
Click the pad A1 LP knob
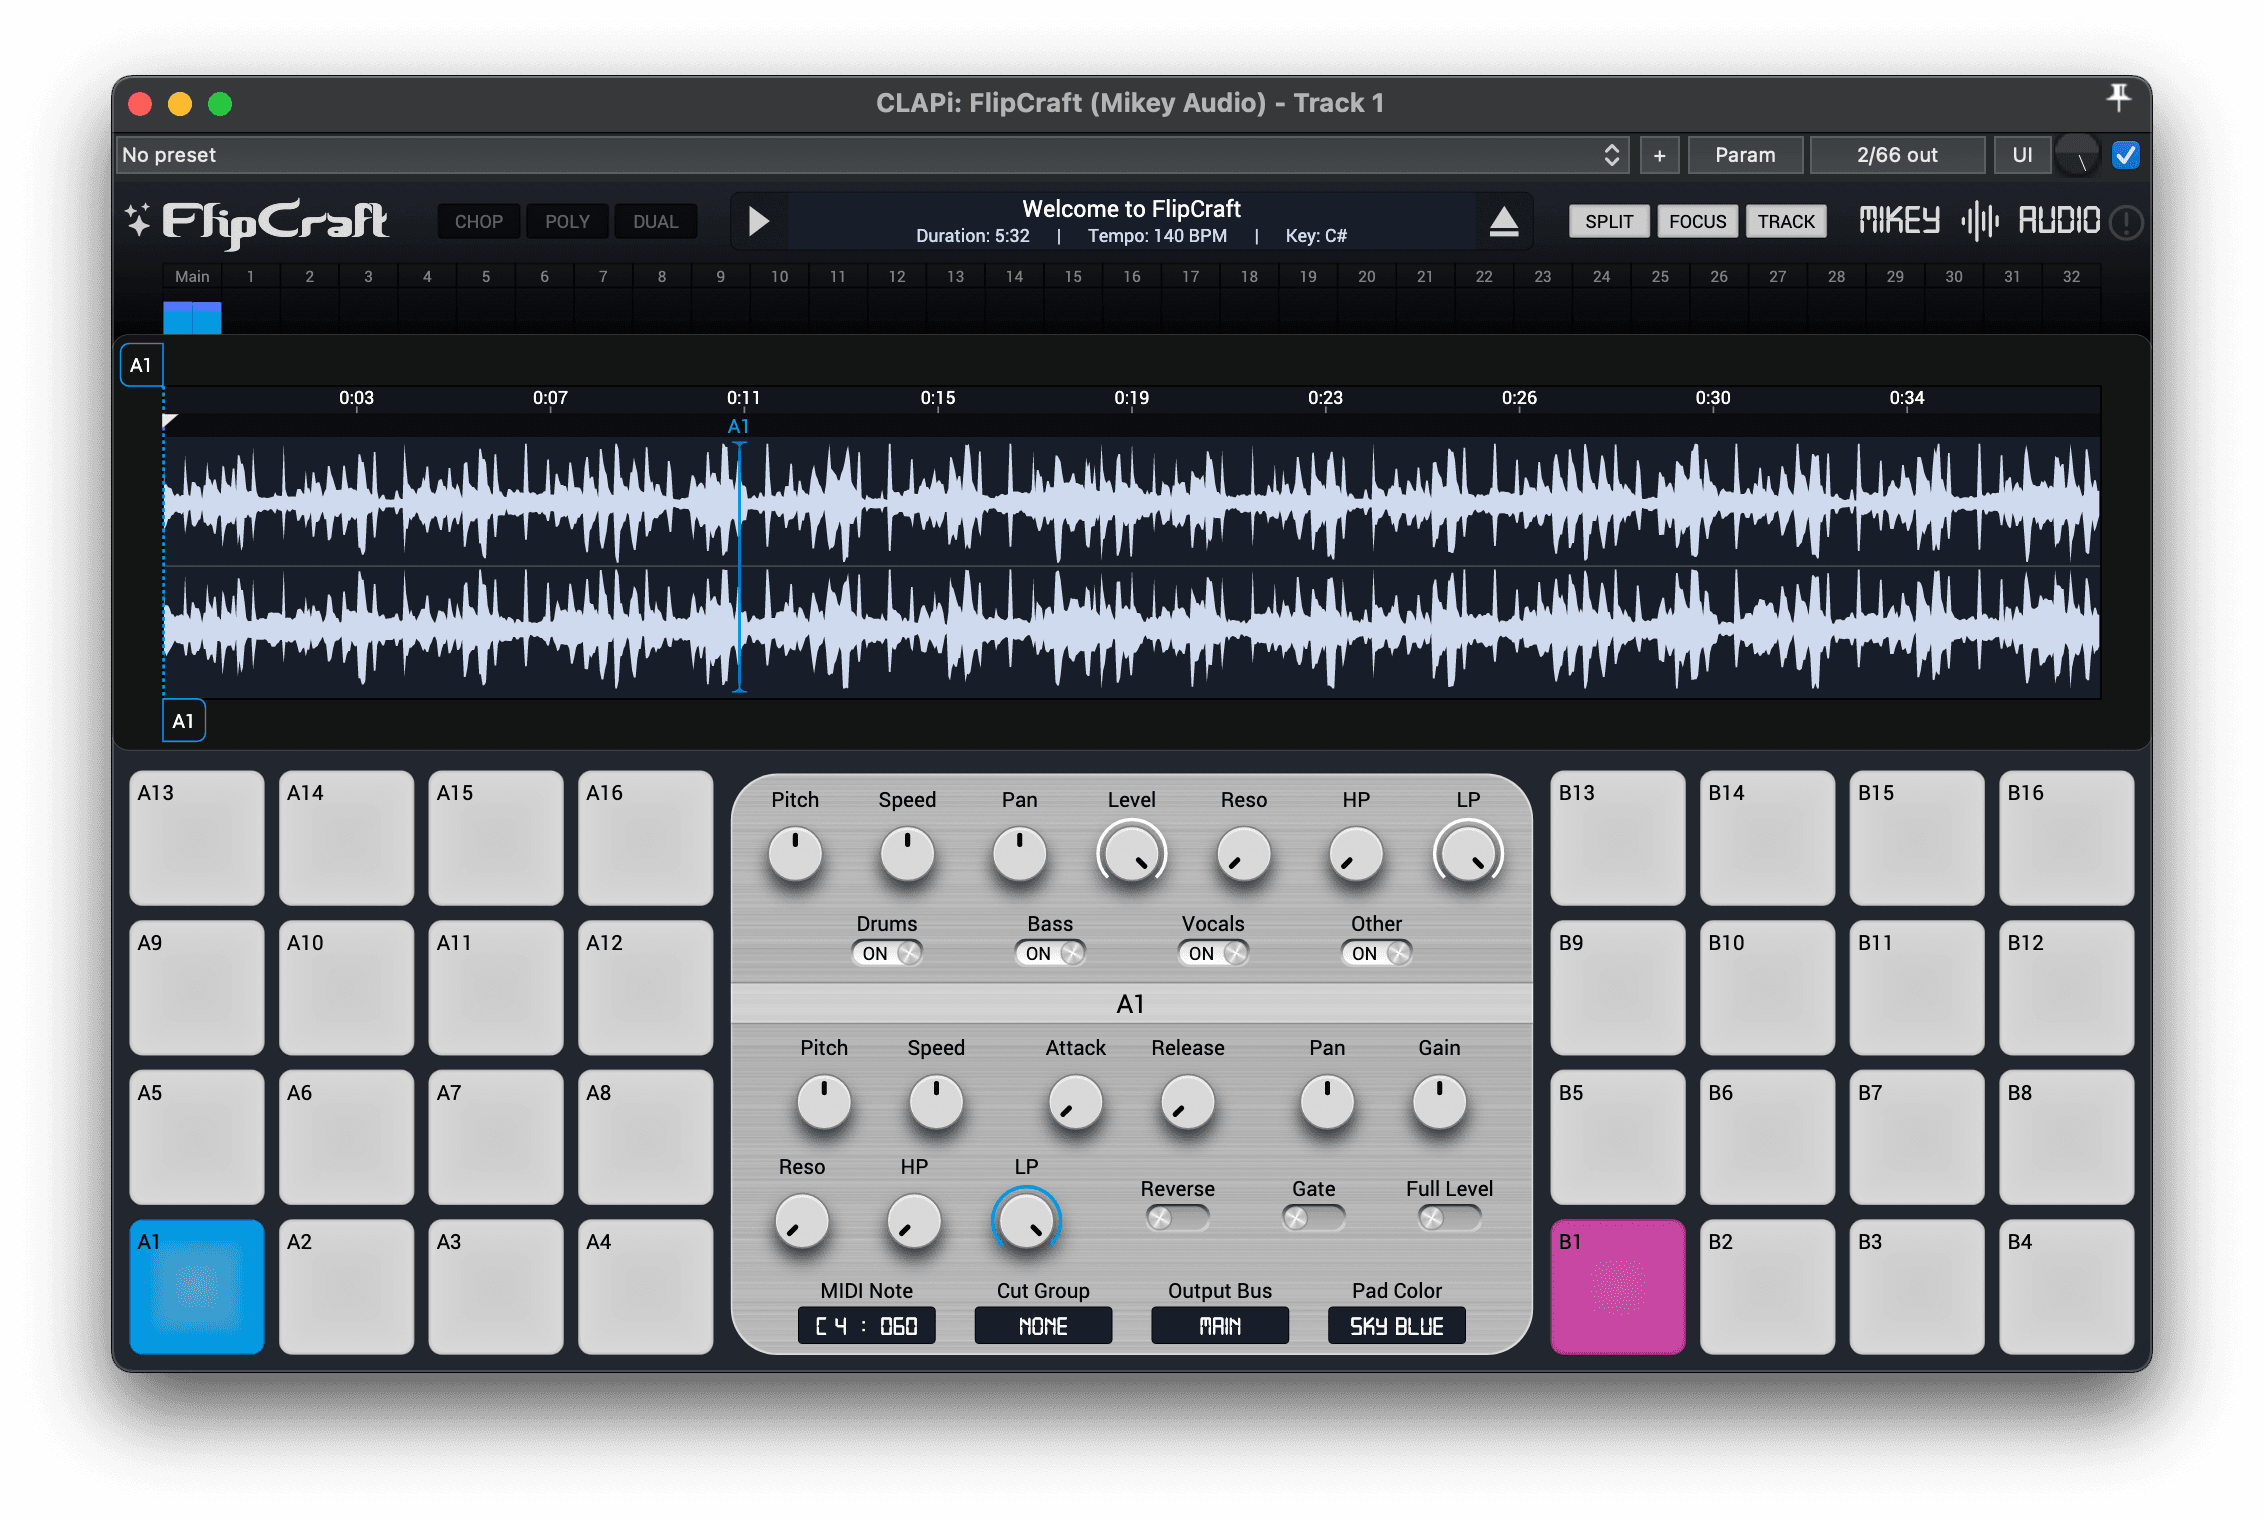click(1026, 1221)
